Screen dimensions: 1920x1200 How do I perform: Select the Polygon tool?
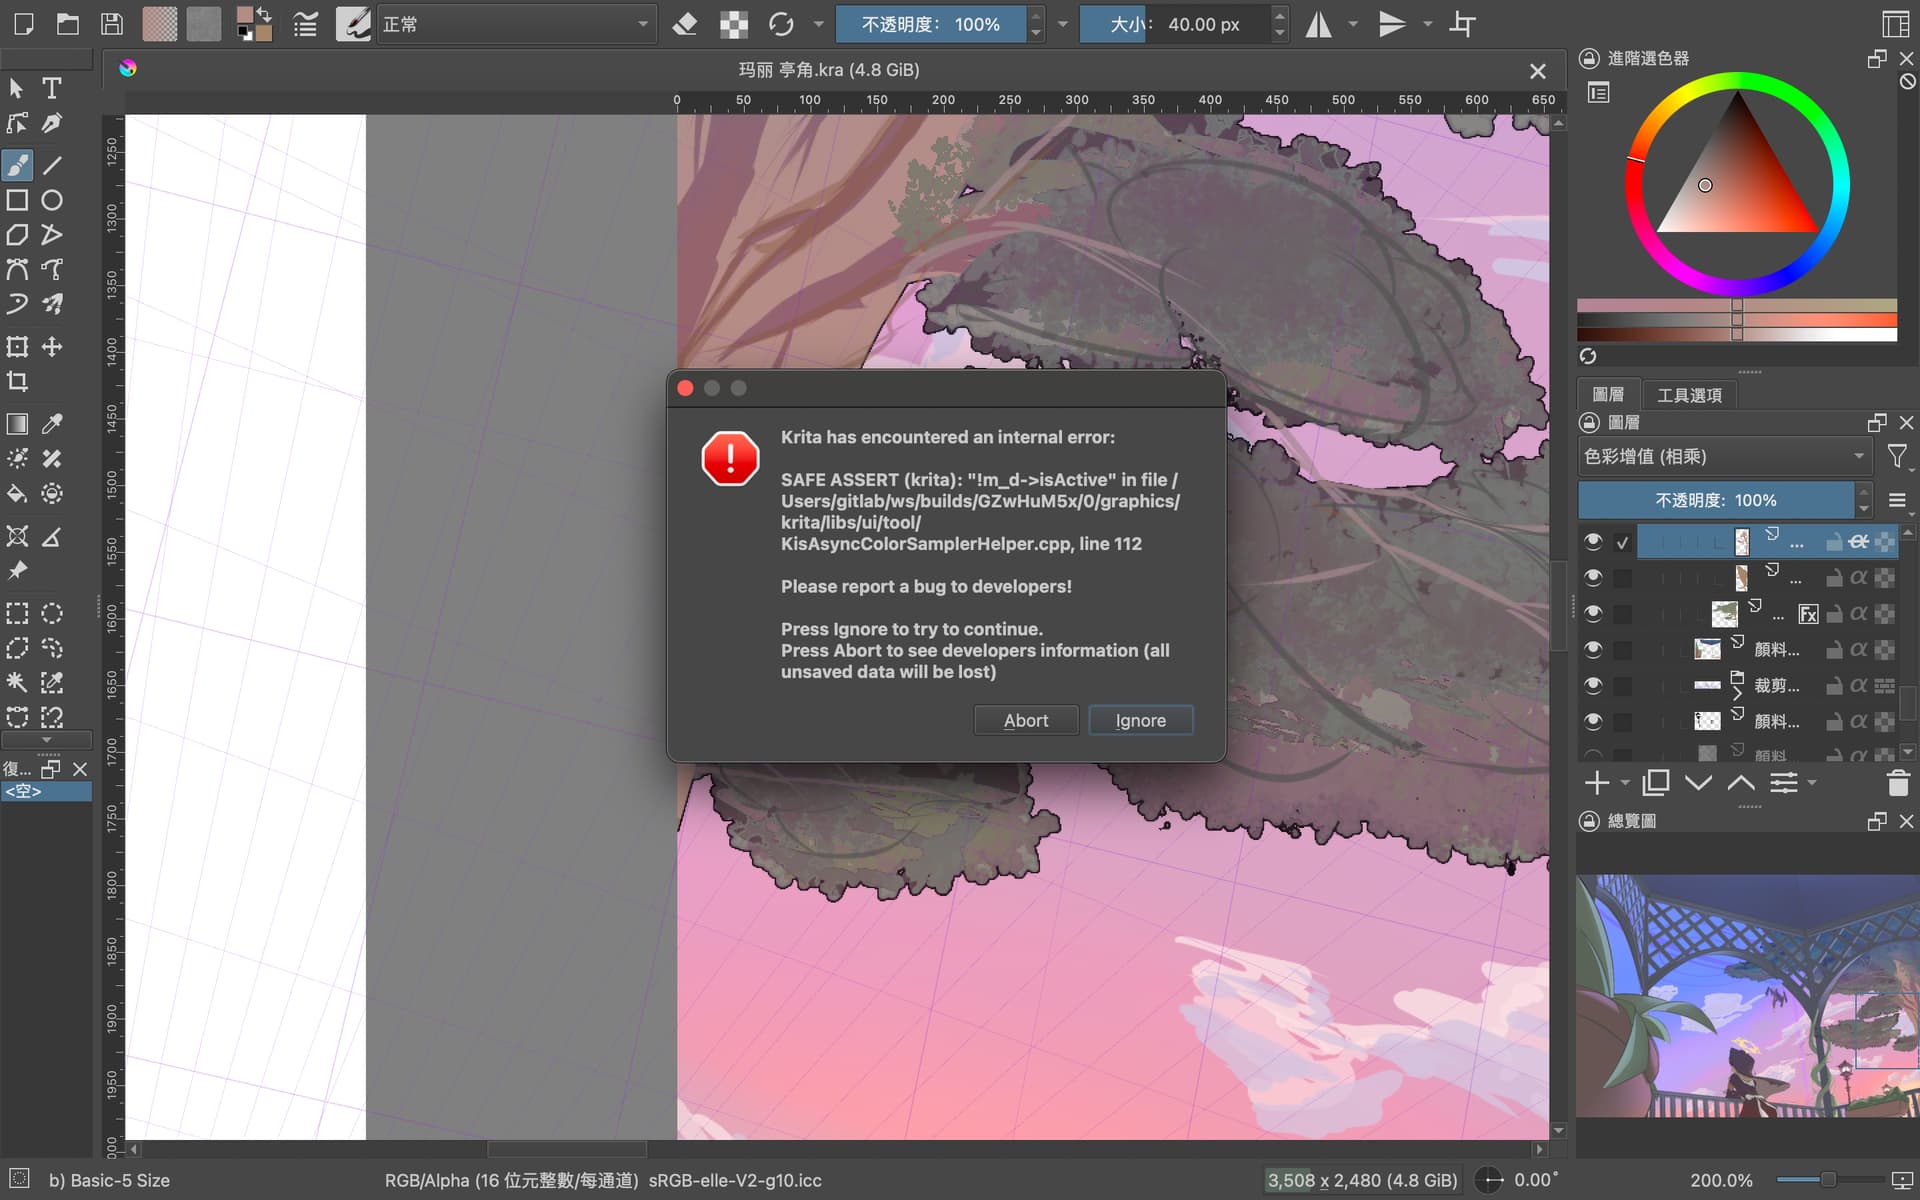17,235
